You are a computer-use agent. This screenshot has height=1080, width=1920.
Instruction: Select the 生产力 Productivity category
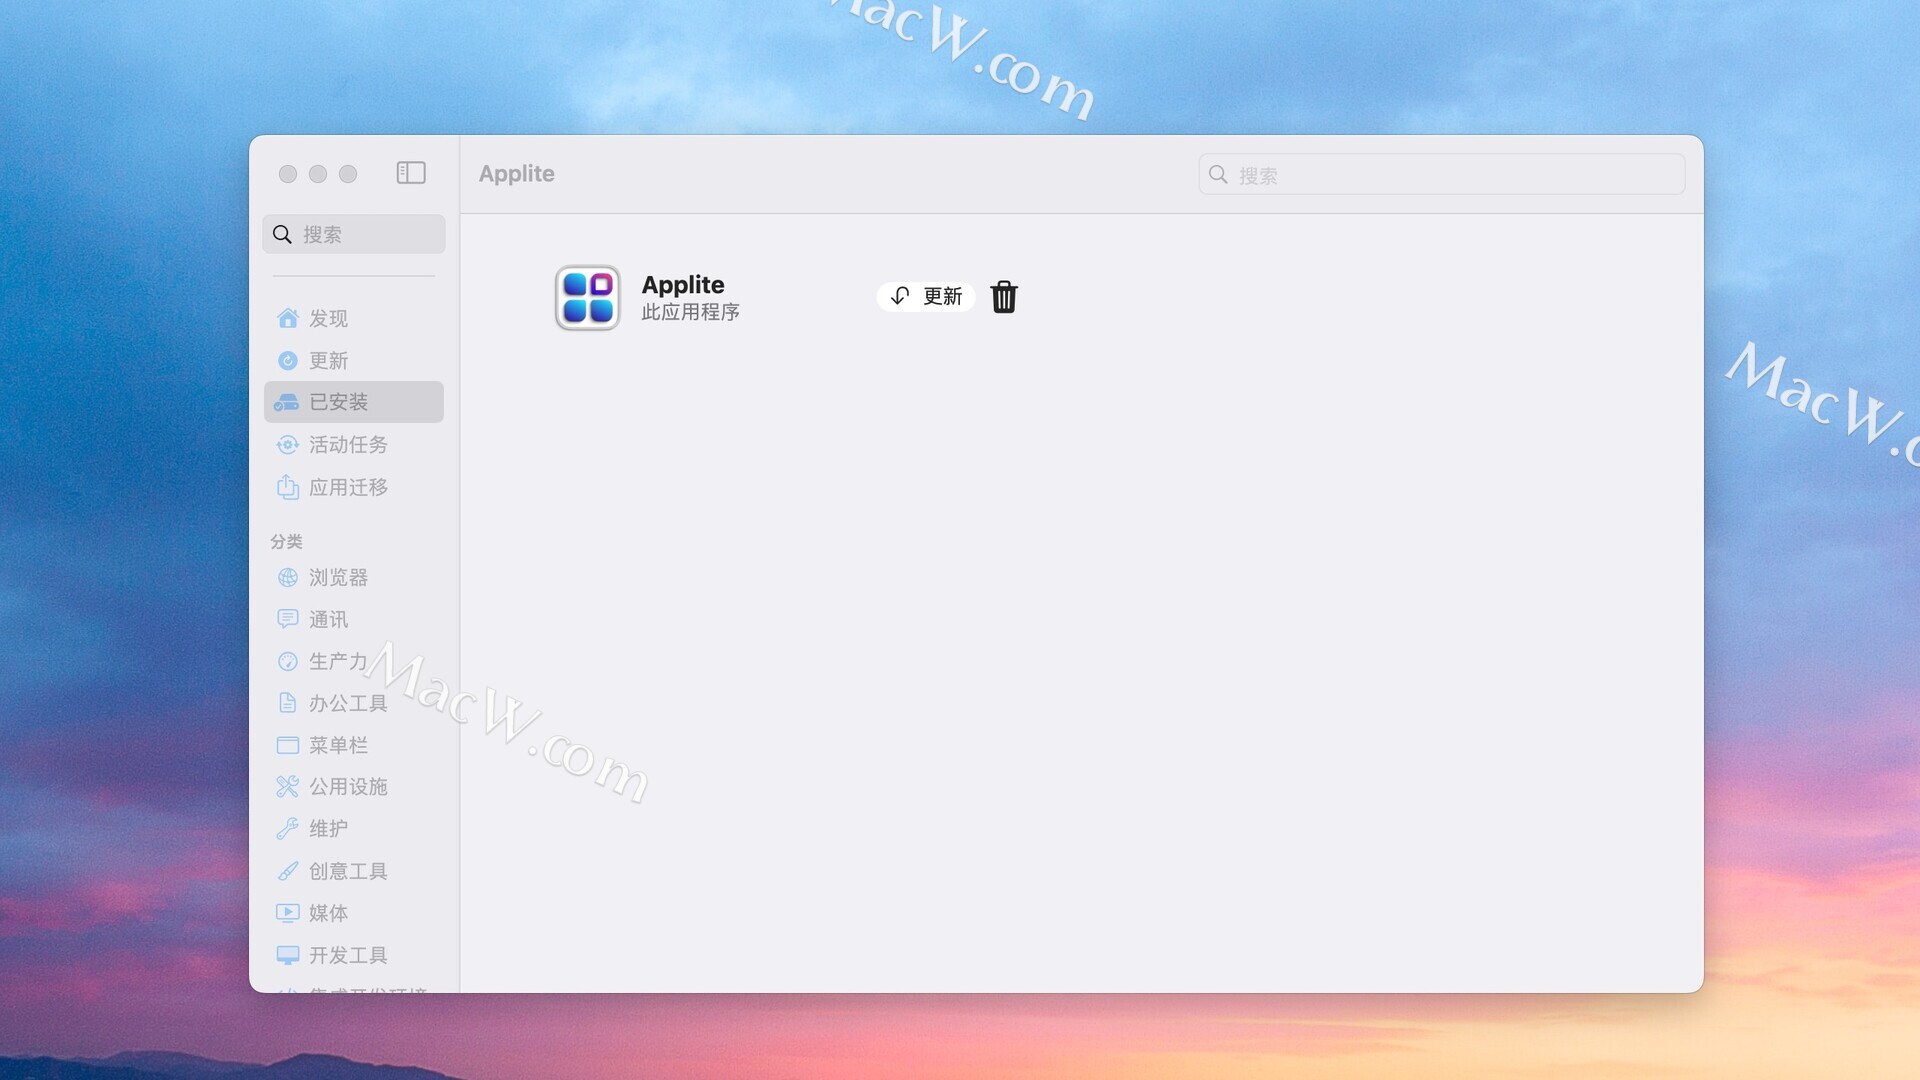[x=336, y=661]
